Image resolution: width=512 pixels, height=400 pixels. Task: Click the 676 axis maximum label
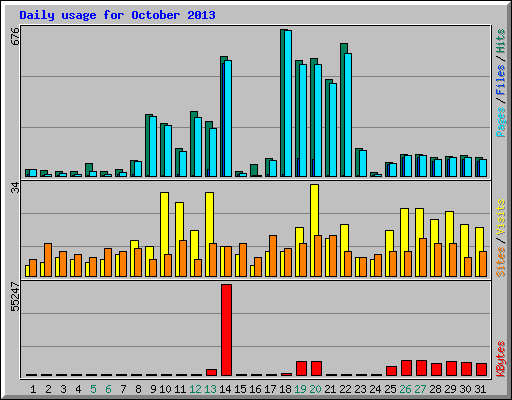(15, 36)
